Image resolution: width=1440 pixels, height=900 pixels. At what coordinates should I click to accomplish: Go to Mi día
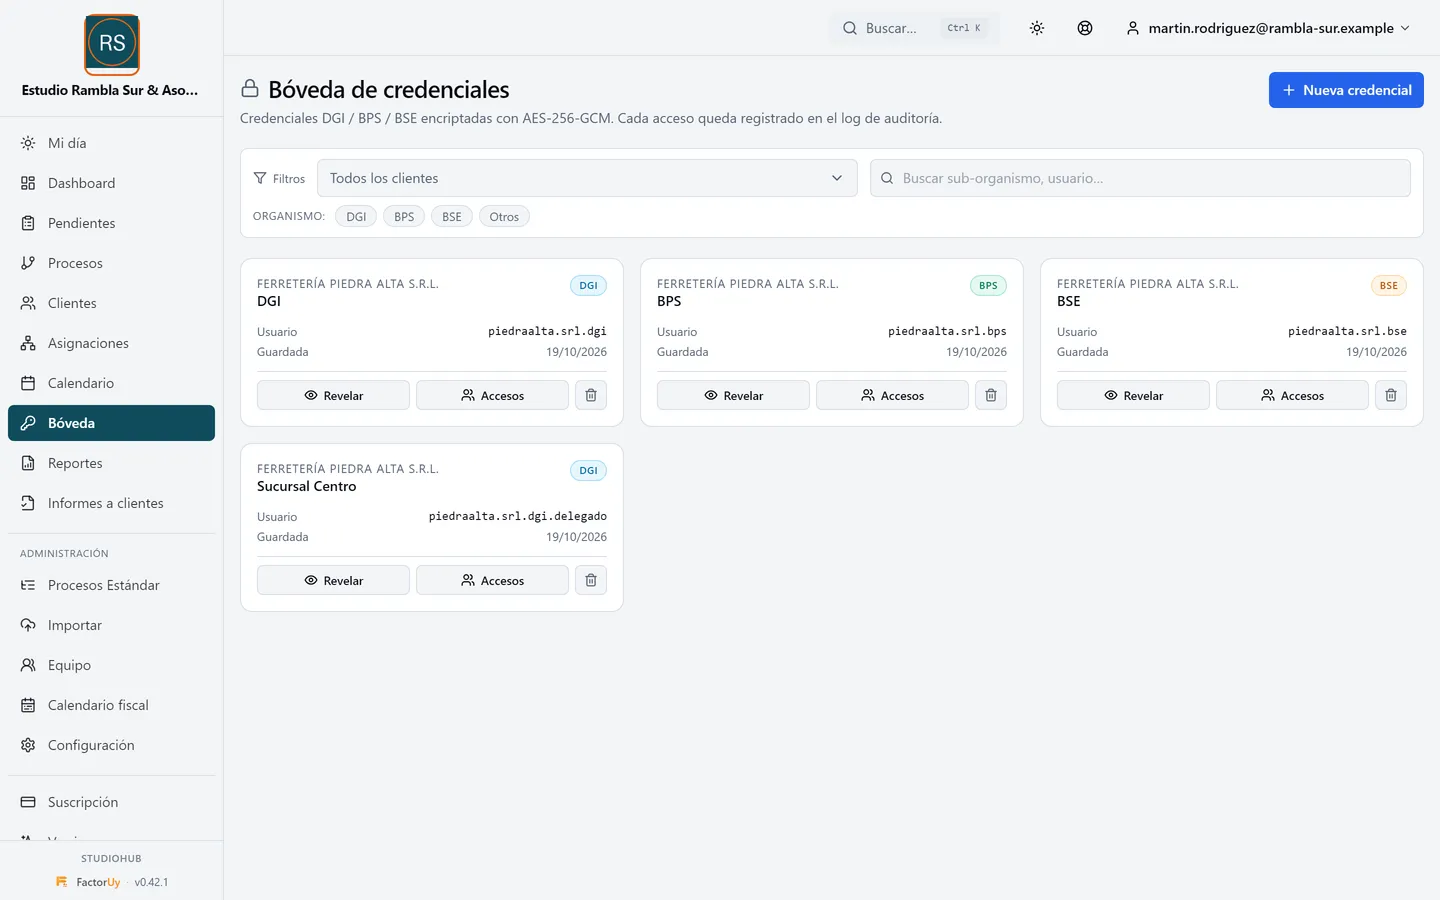coord(111,143)
